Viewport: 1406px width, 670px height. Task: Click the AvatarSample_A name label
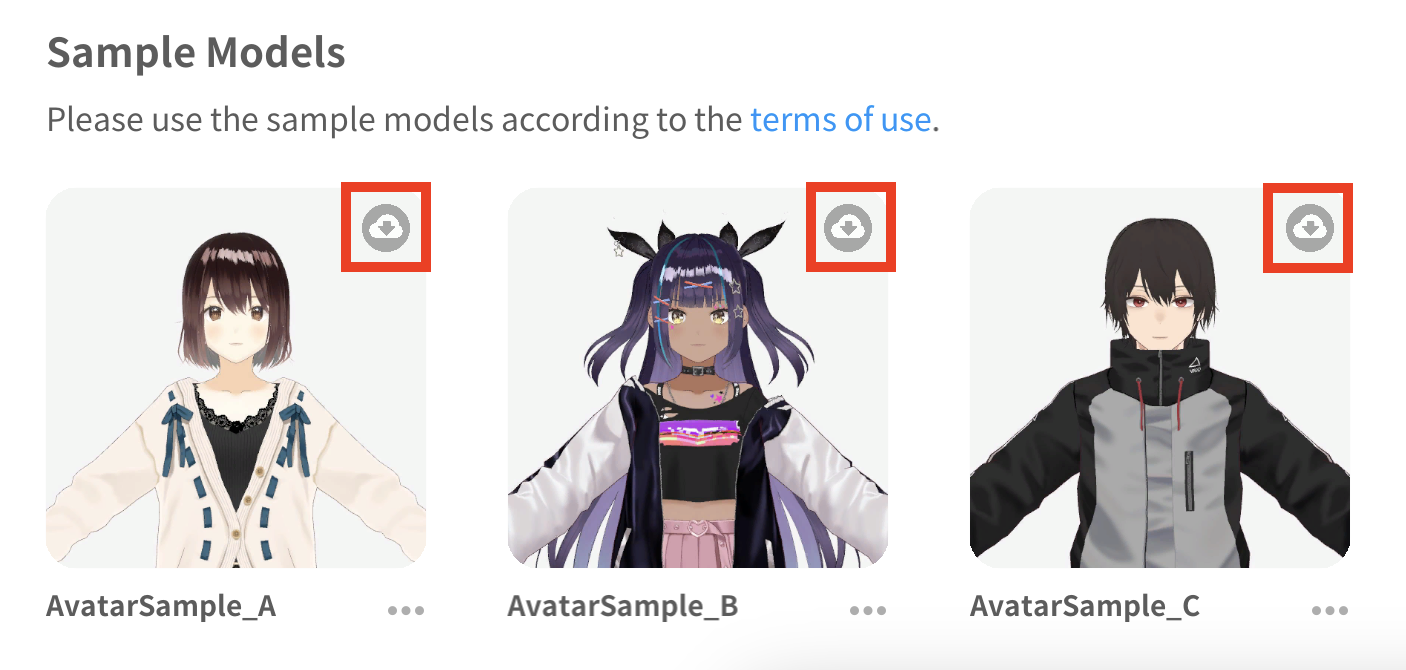tap(161, 606)
